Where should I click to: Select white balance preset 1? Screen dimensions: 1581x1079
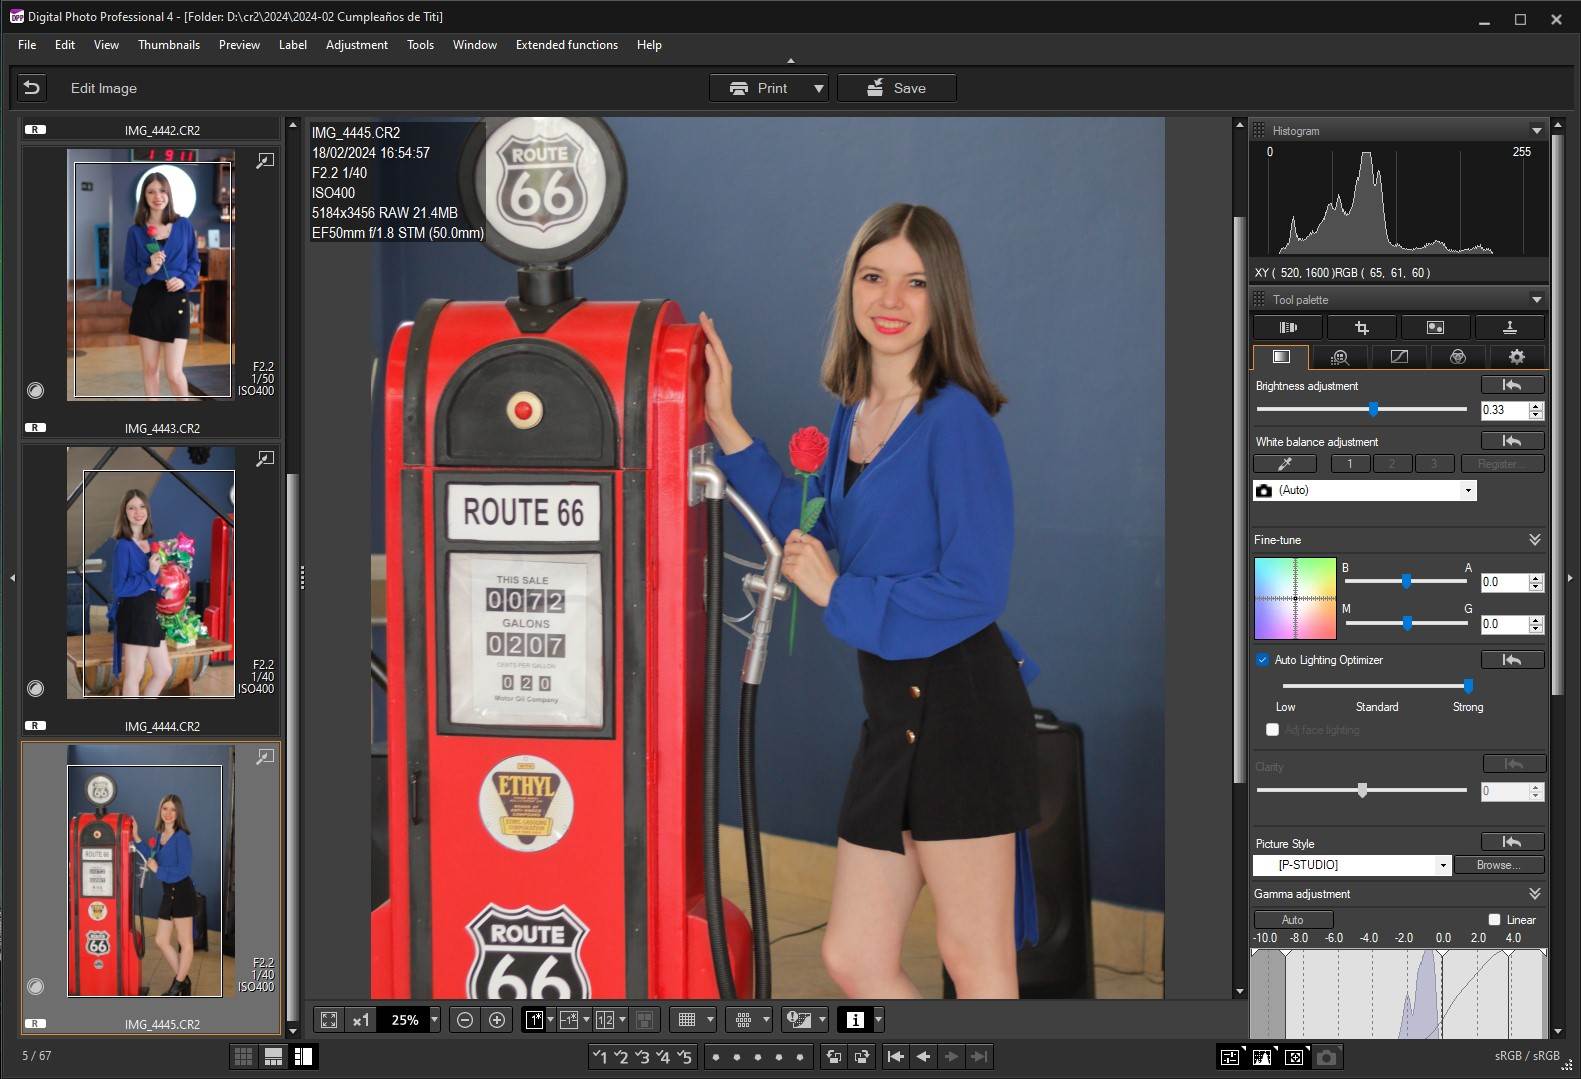click(x=1350, y=464)
